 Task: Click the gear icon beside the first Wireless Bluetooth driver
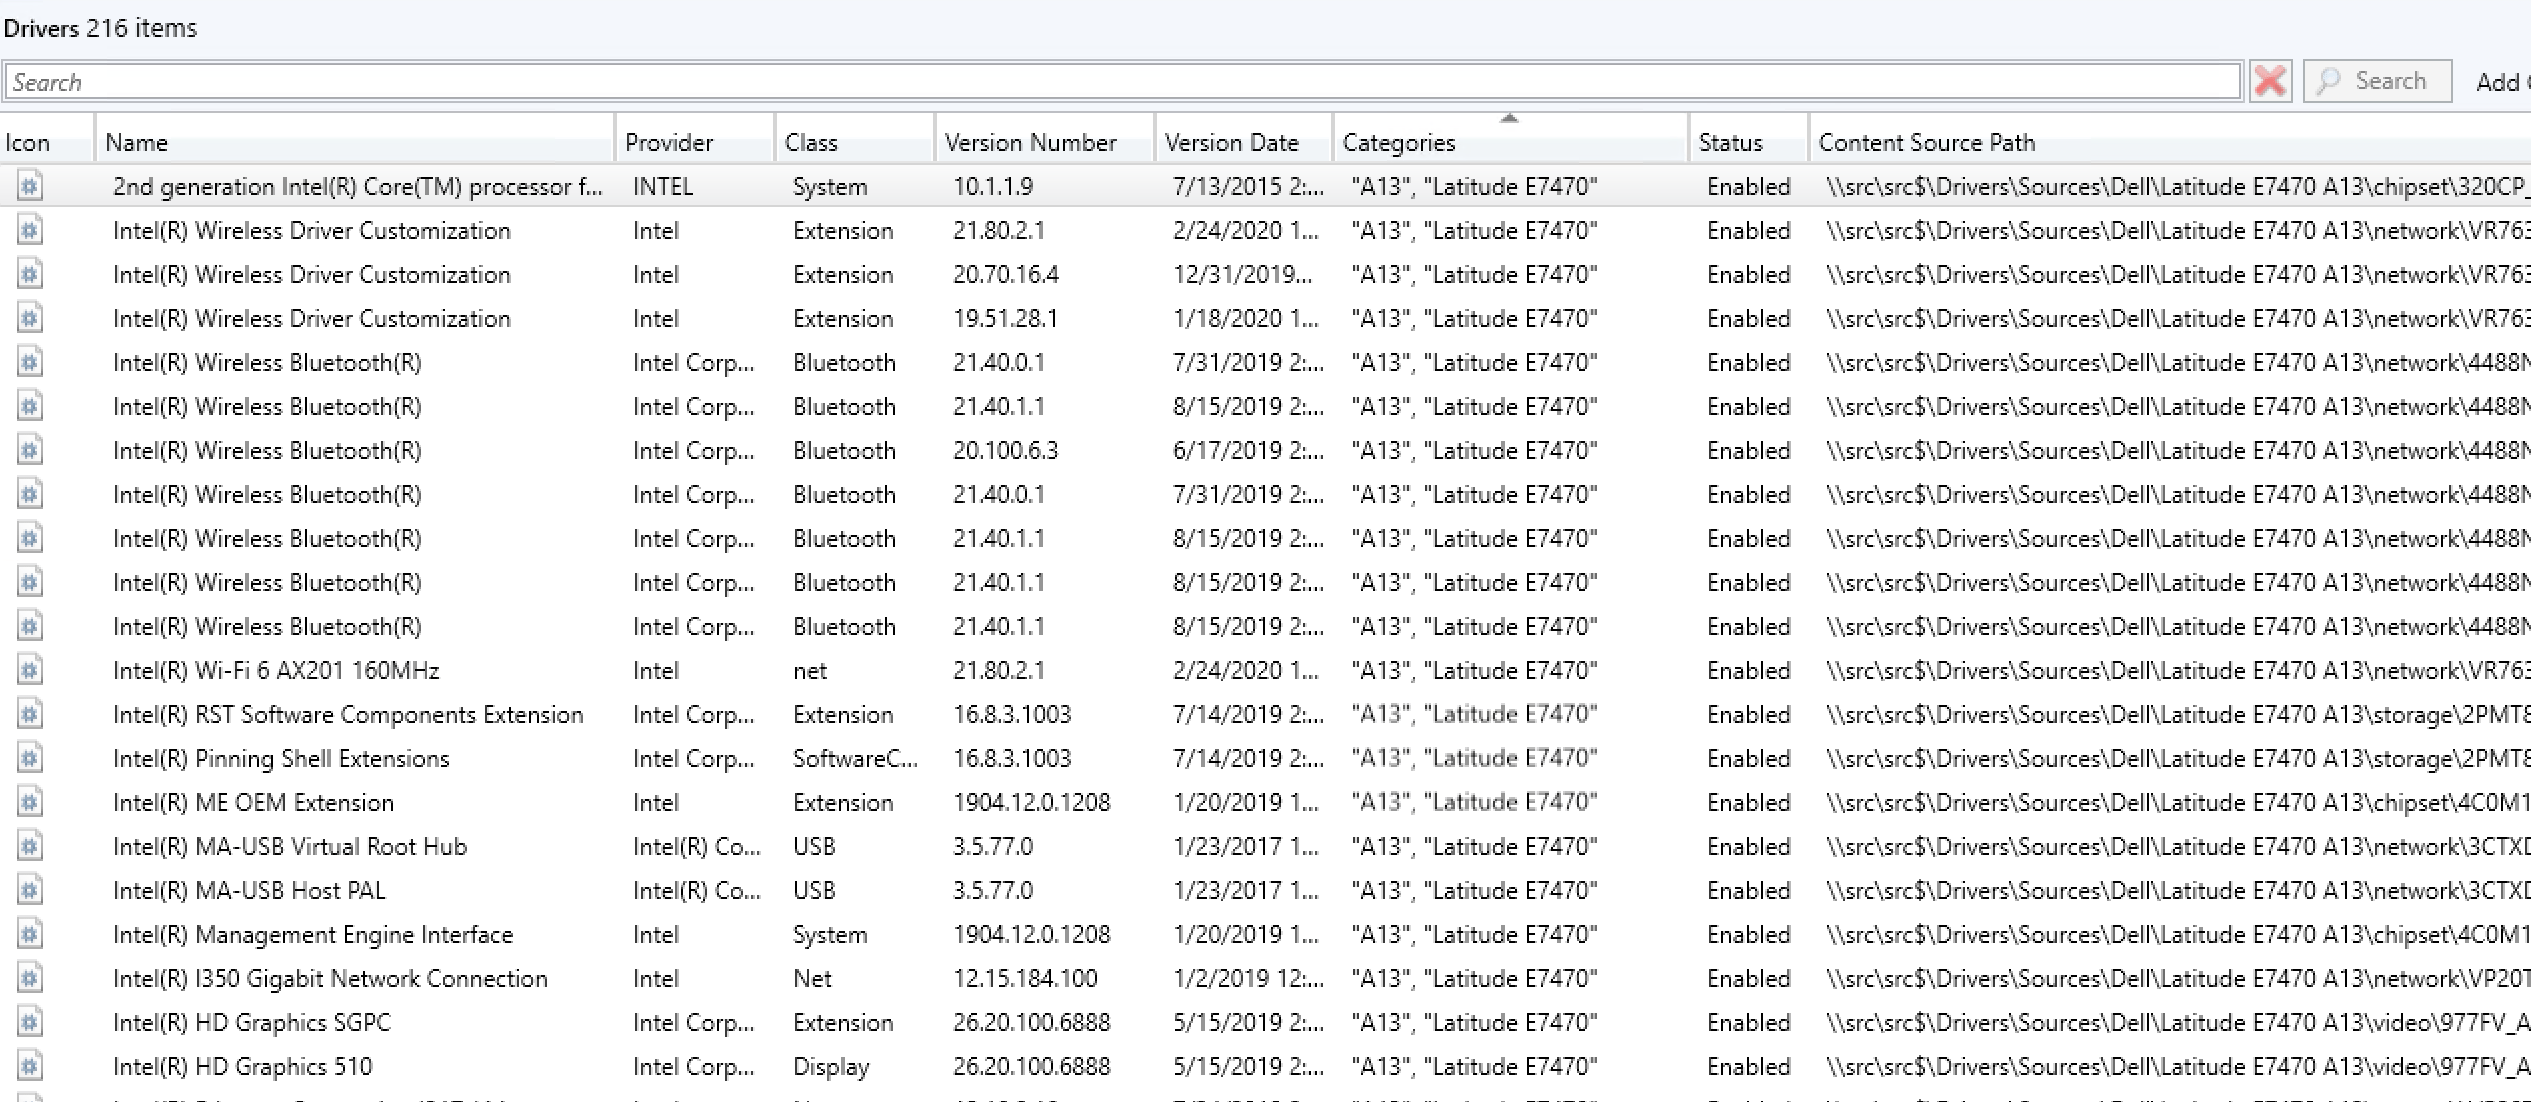click(29, 362)
